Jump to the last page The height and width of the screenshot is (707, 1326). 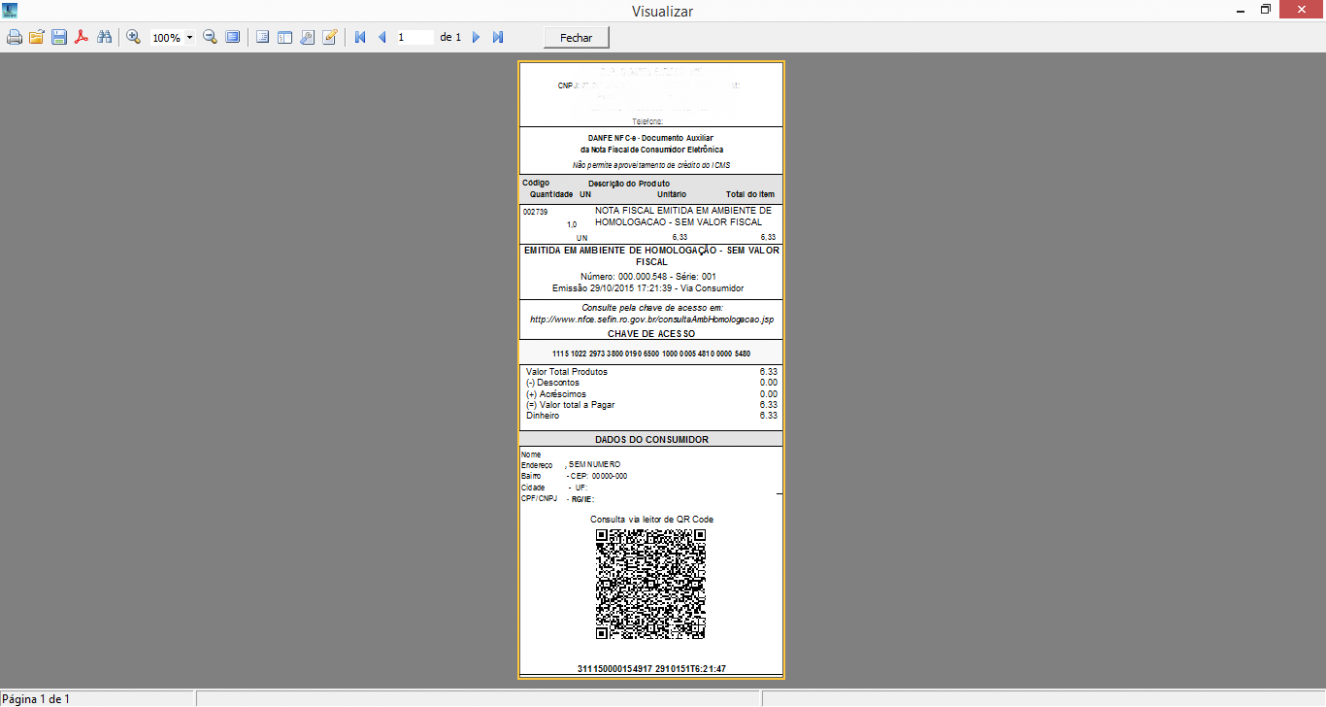point(498,37)
